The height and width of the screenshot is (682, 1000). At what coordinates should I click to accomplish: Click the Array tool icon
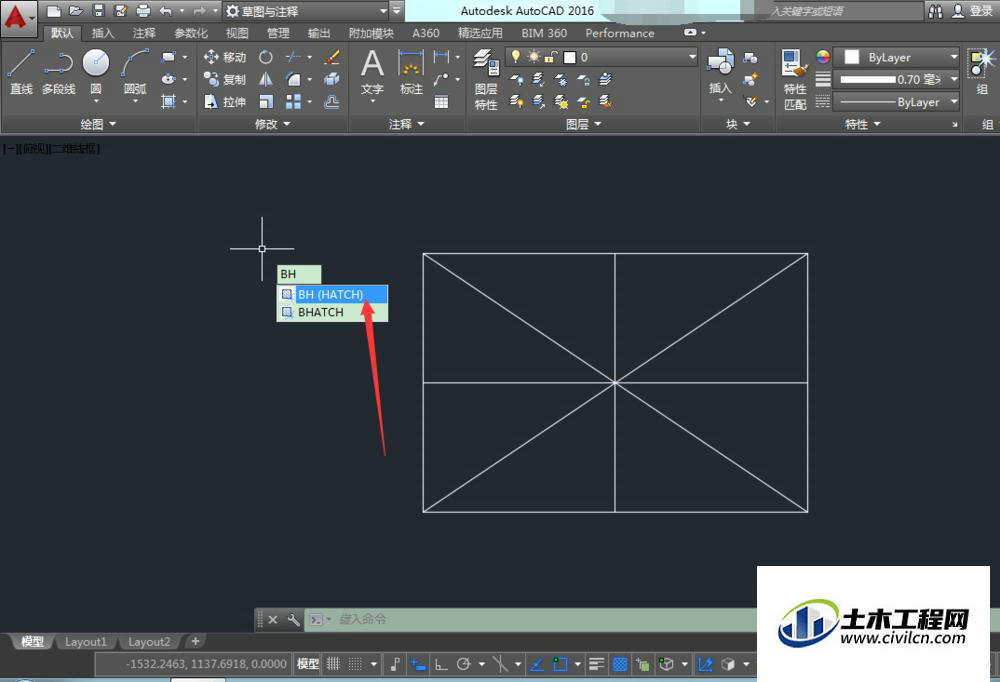click(293, 102)
